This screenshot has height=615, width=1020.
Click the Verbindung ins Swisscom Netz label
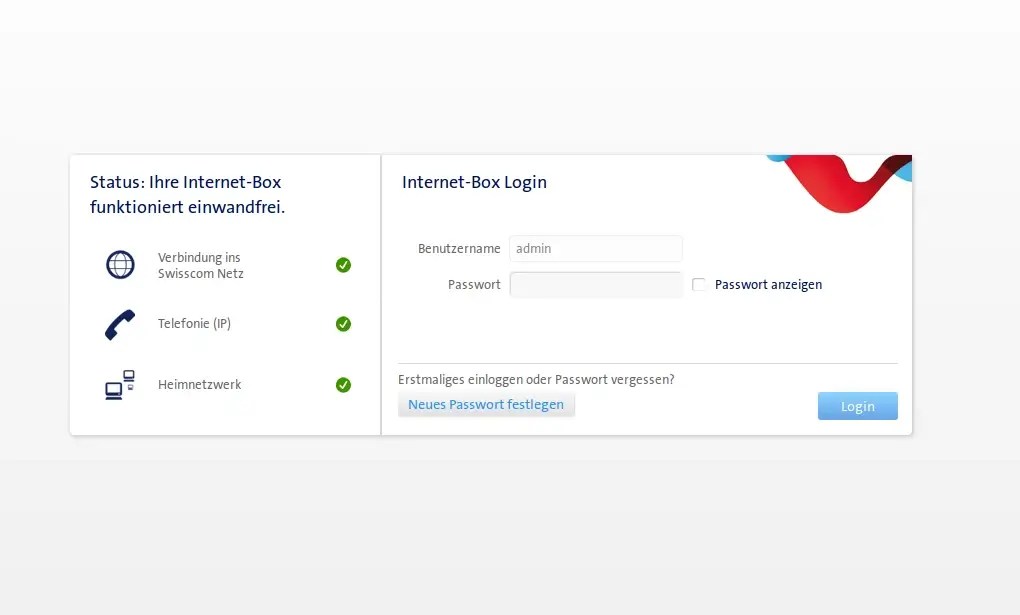(200, 265)
